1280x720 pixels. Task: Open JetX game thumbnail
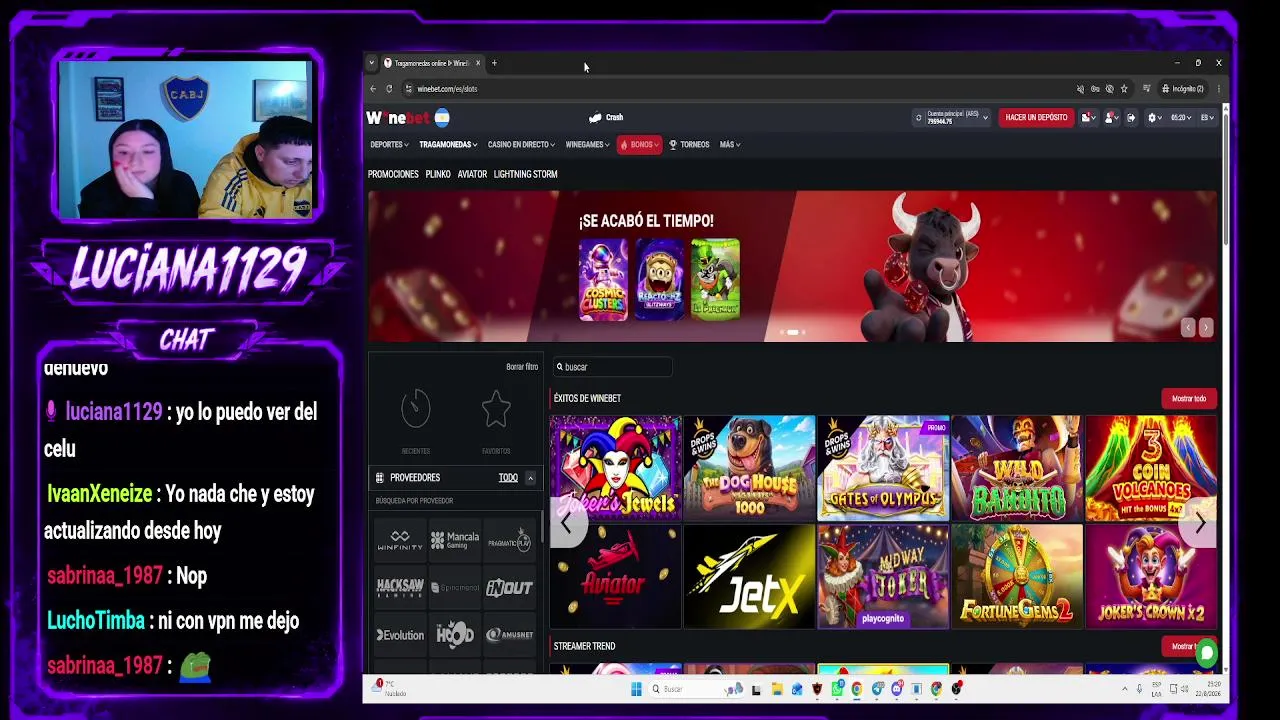pyautogui.click(x=749, y=577)
